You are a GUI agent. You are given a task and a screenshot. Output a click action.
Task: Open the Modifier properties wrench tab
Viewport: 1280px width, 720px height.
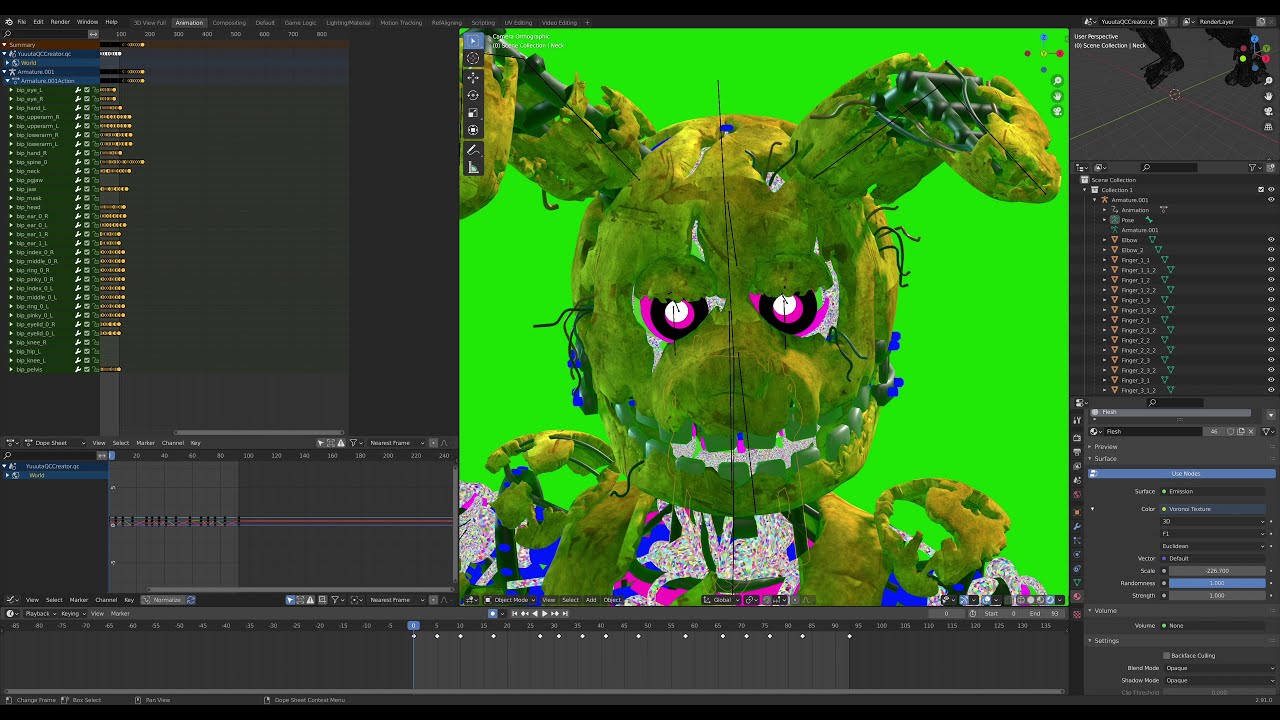1077,526
